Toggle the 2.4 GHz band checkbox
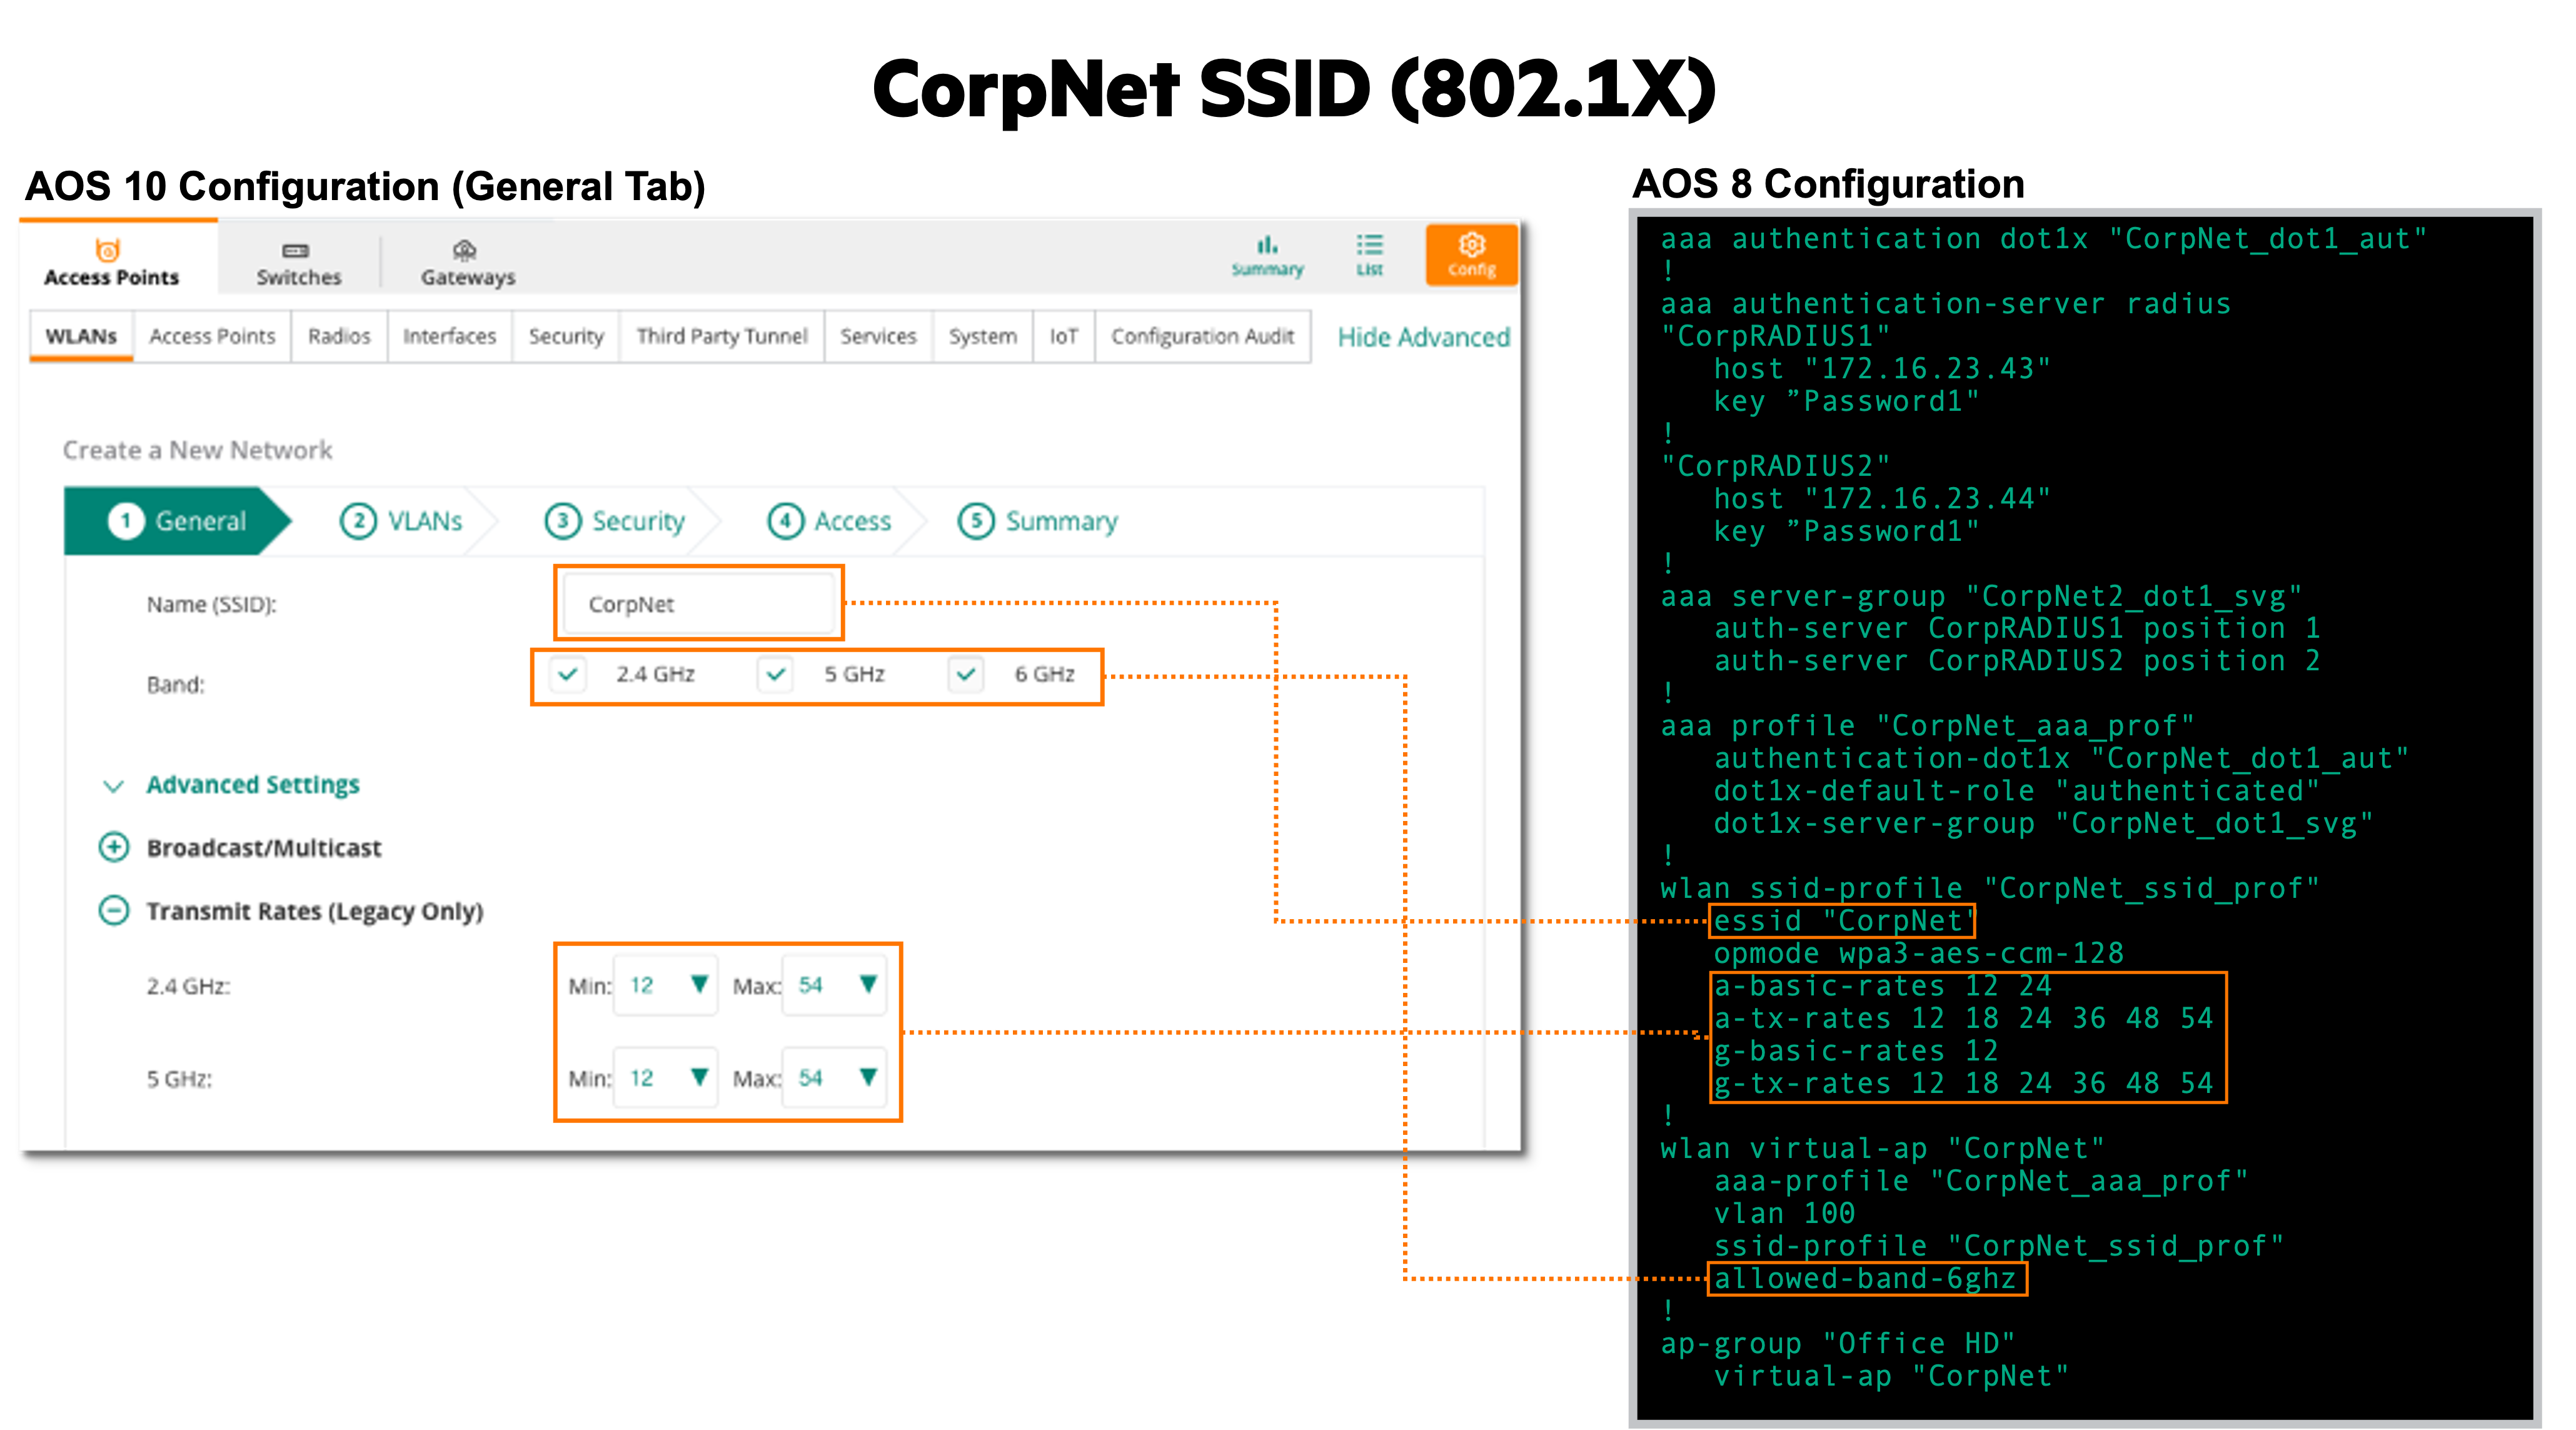The height and width of the screenshot is (1430, 2576). click(x=568, y=674)
